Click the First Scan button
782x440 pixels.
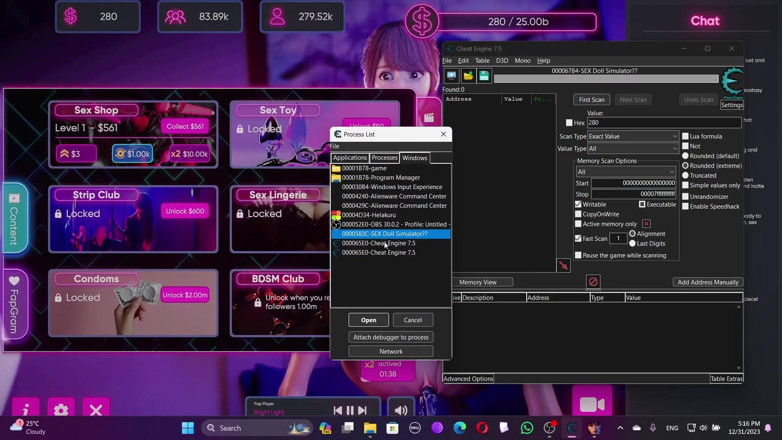pos(591,100)
